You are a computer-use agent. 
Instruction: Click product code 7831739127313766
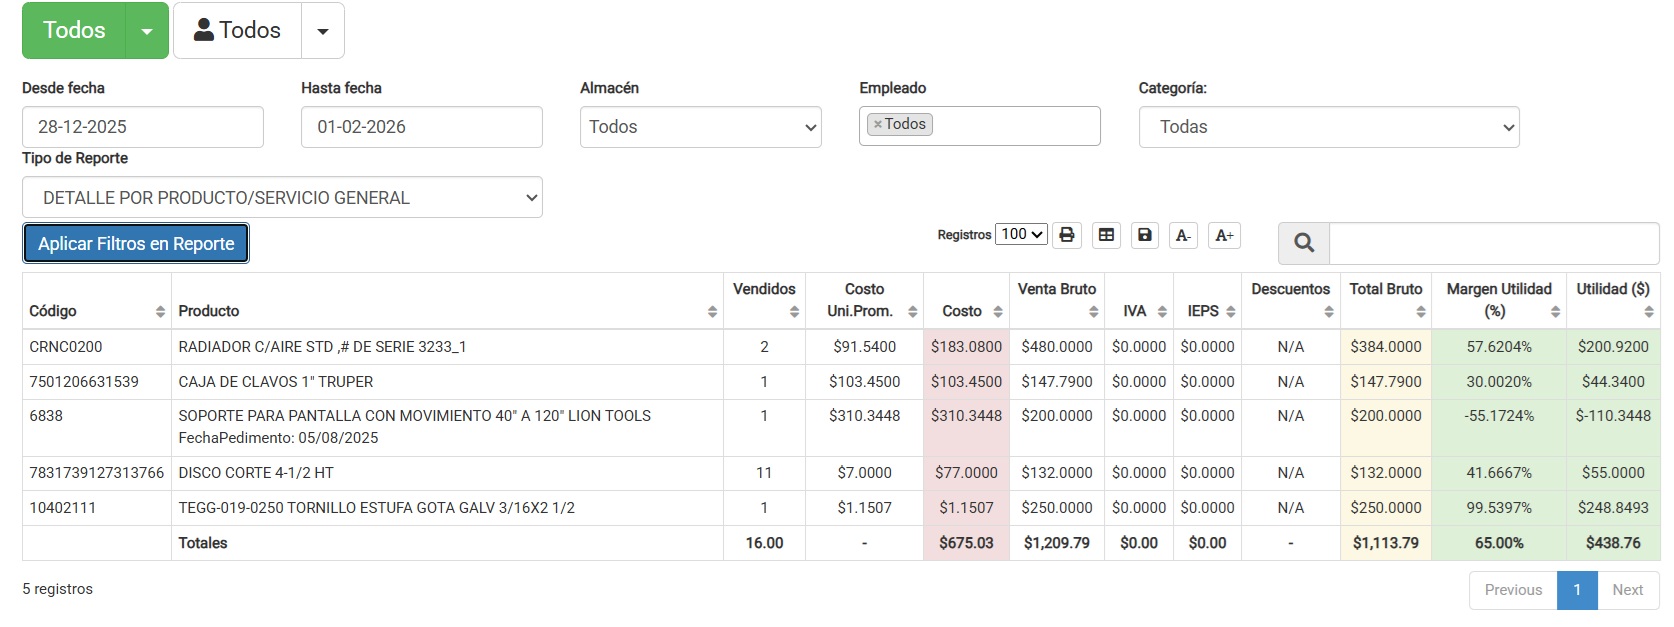pyautogui.click(x=97, y=473)
